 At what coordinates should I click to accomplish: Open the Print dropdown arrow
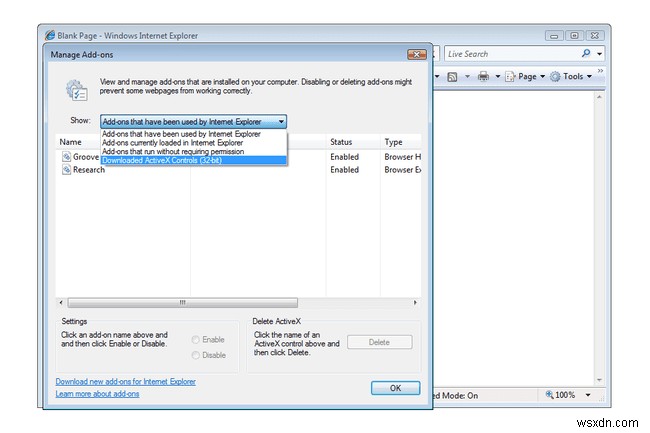coord(497,76)
